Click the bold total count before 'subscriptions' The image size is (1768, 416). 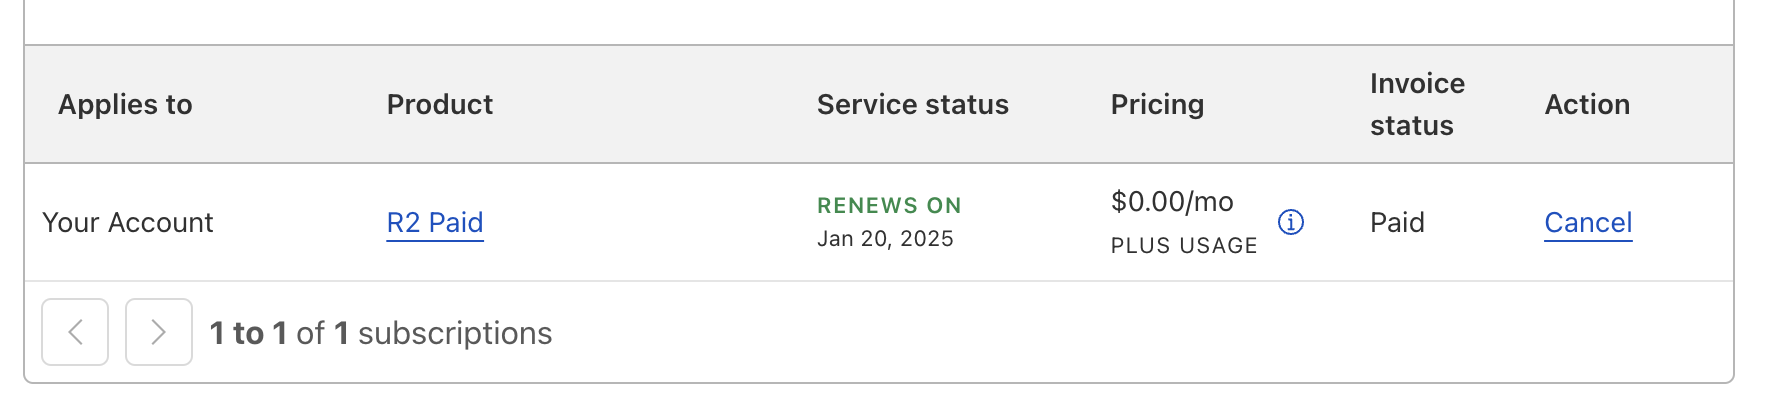(341, 333)
